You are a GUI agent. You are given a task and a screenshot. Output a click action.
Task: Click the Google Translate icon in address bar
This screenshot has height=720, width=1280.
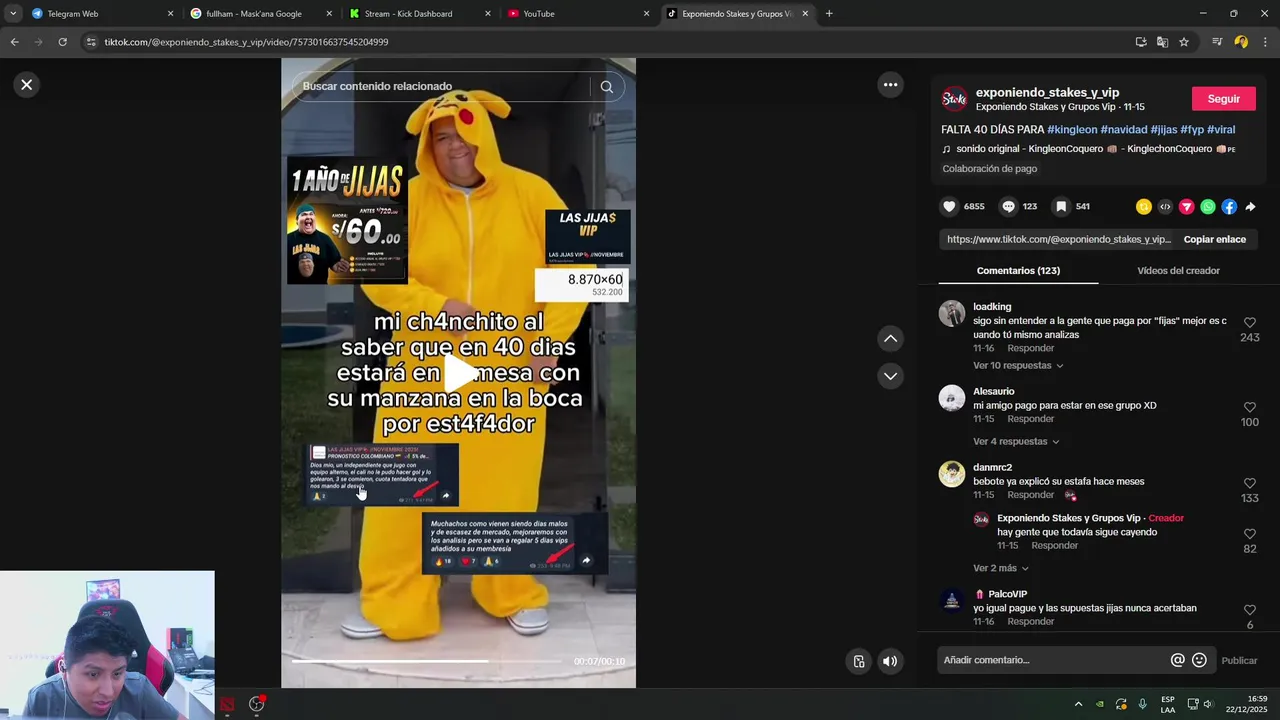(x=1162, y=42)
